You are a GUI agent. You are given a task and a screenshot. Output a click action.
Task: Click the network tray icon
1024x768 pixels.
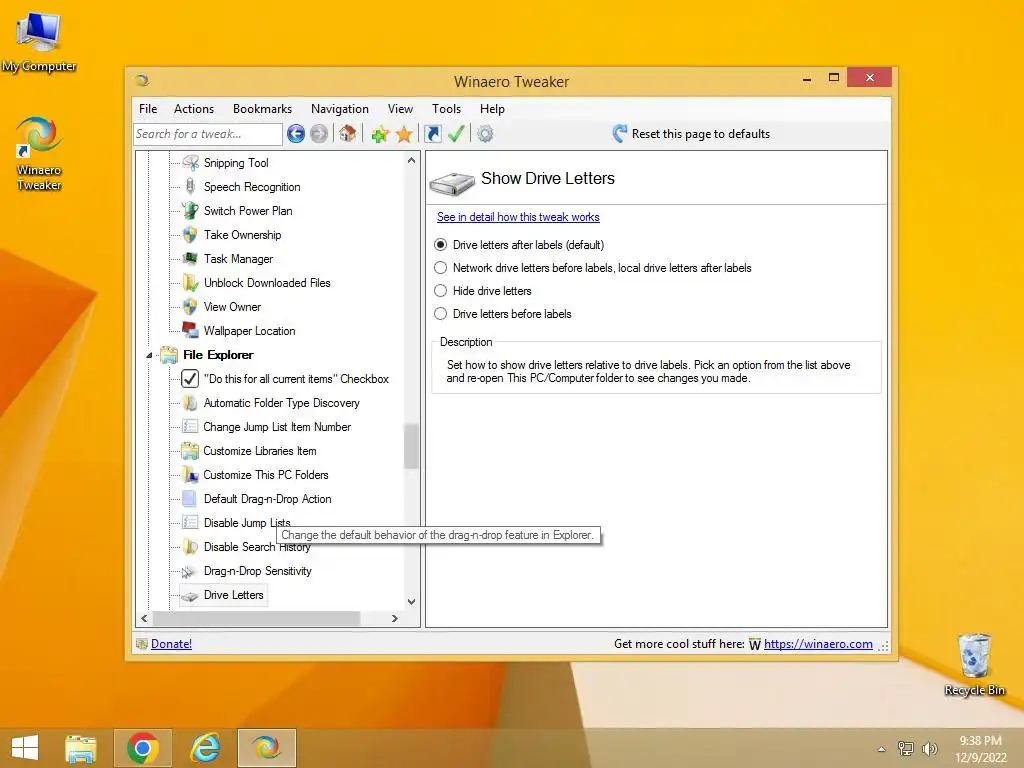(x=906, y=748)
